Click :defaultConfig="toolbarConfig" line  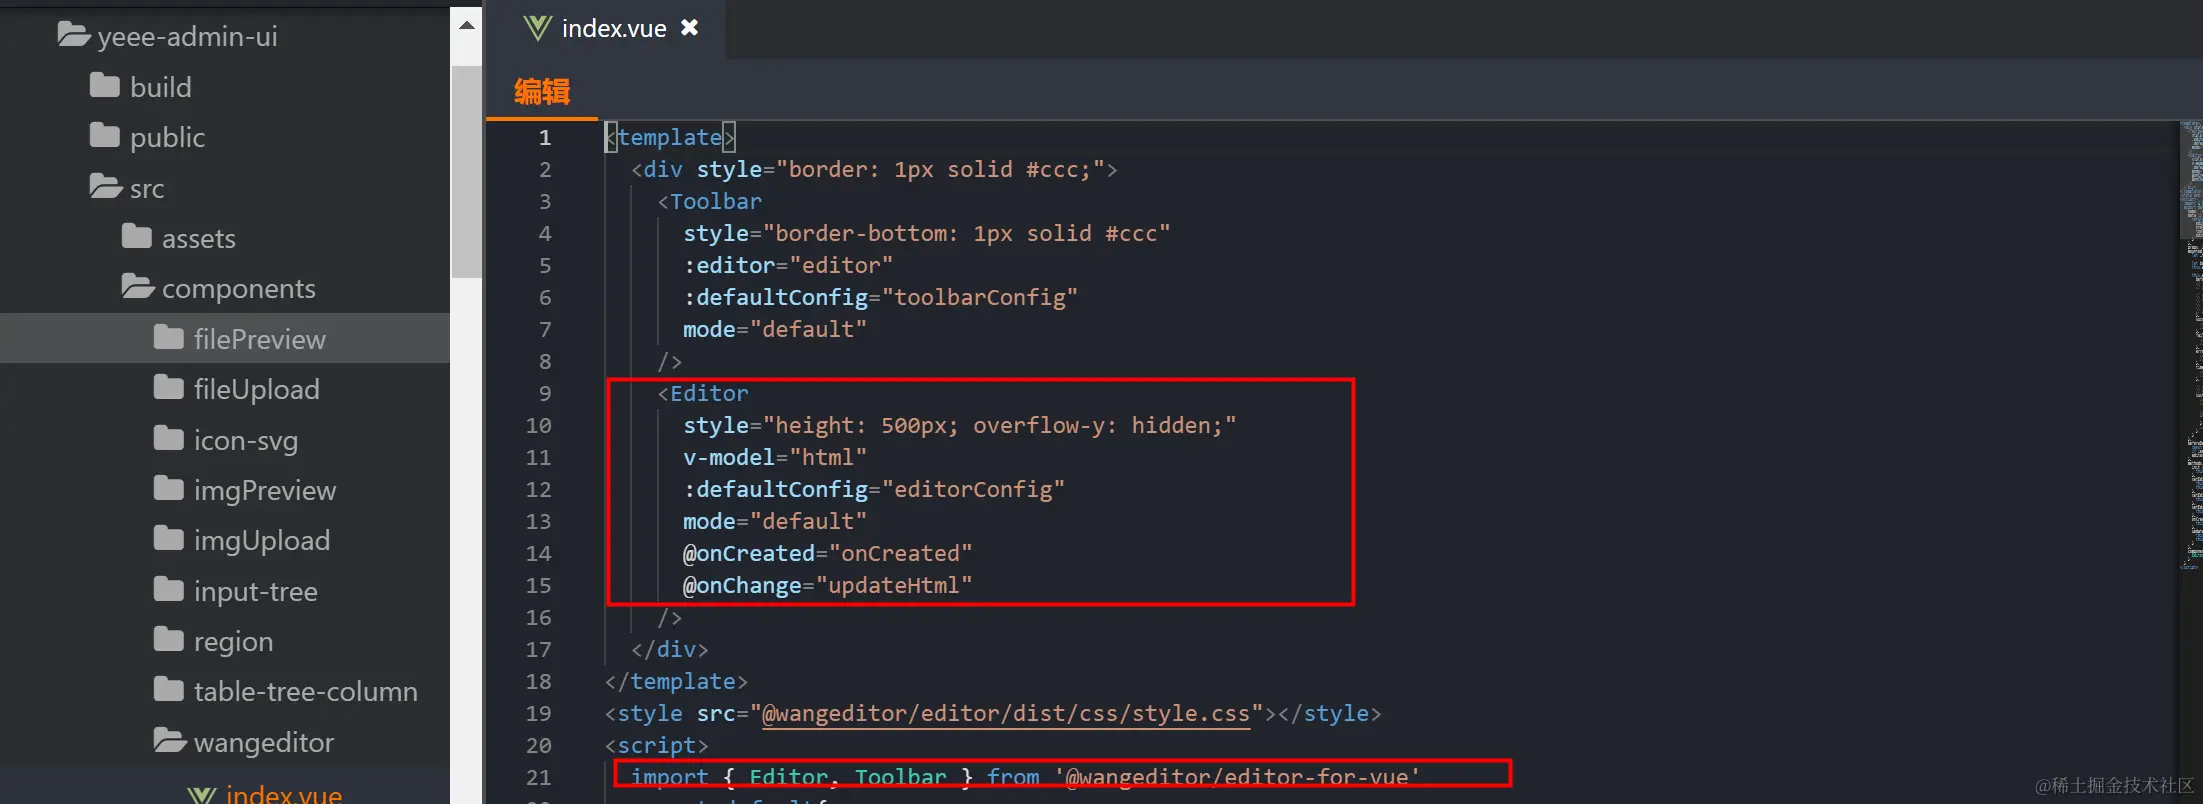pos(880,297)
